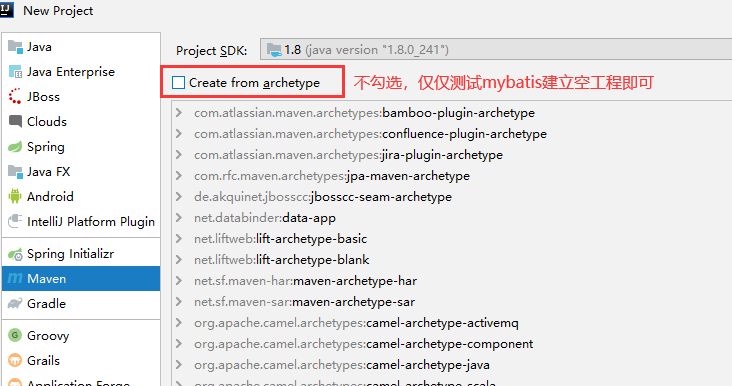Click the Java project type icon
Image resolution: width=732 pixels, height=386 pixels.
click(15, 47)
